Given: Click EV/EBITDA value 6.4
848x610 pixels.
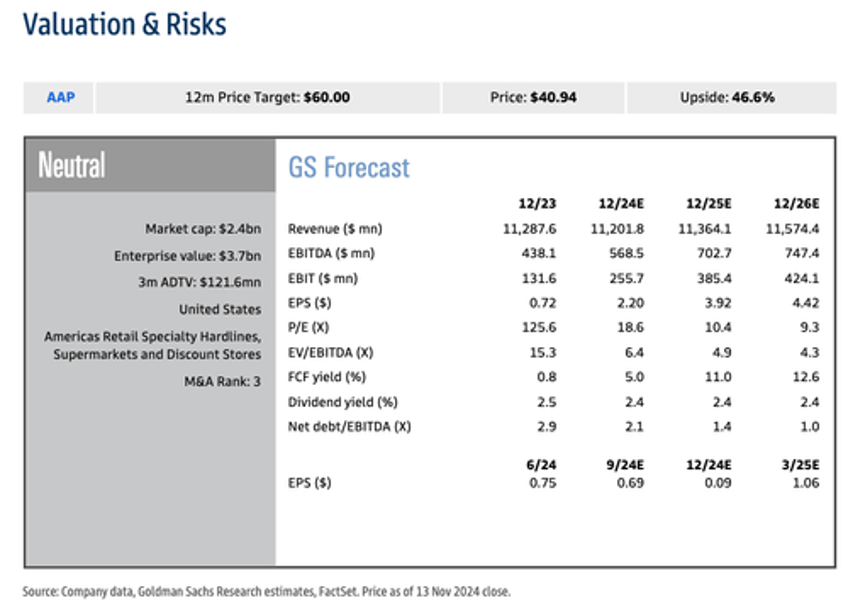Looking at the screenshot, I should coord(634,353).
